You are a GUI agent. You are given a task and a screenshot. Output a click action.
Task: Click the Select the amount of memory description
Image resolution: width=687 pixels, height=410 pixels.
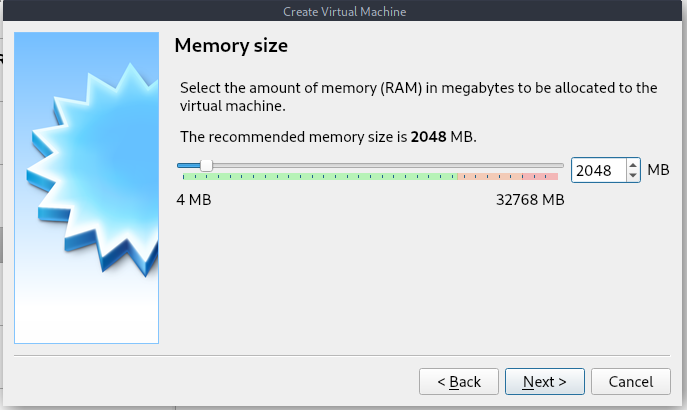(418, 97)
